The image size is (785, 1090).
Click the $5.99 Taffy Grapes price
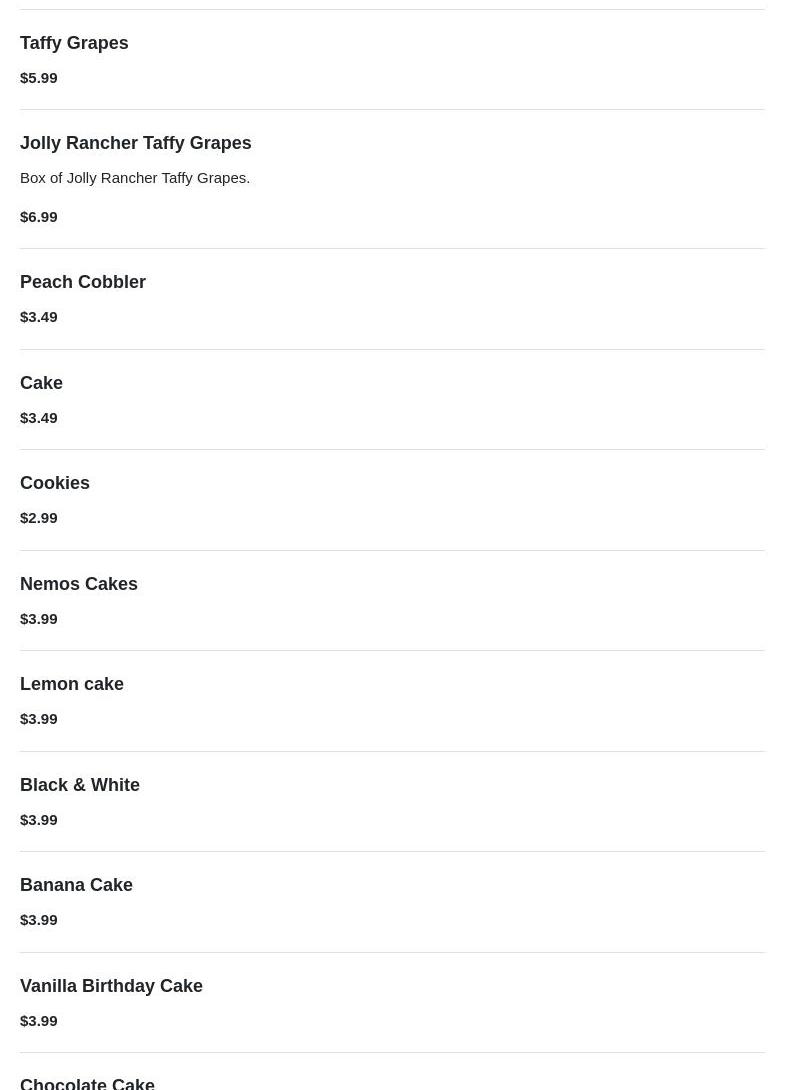click(x=39, y=78)
